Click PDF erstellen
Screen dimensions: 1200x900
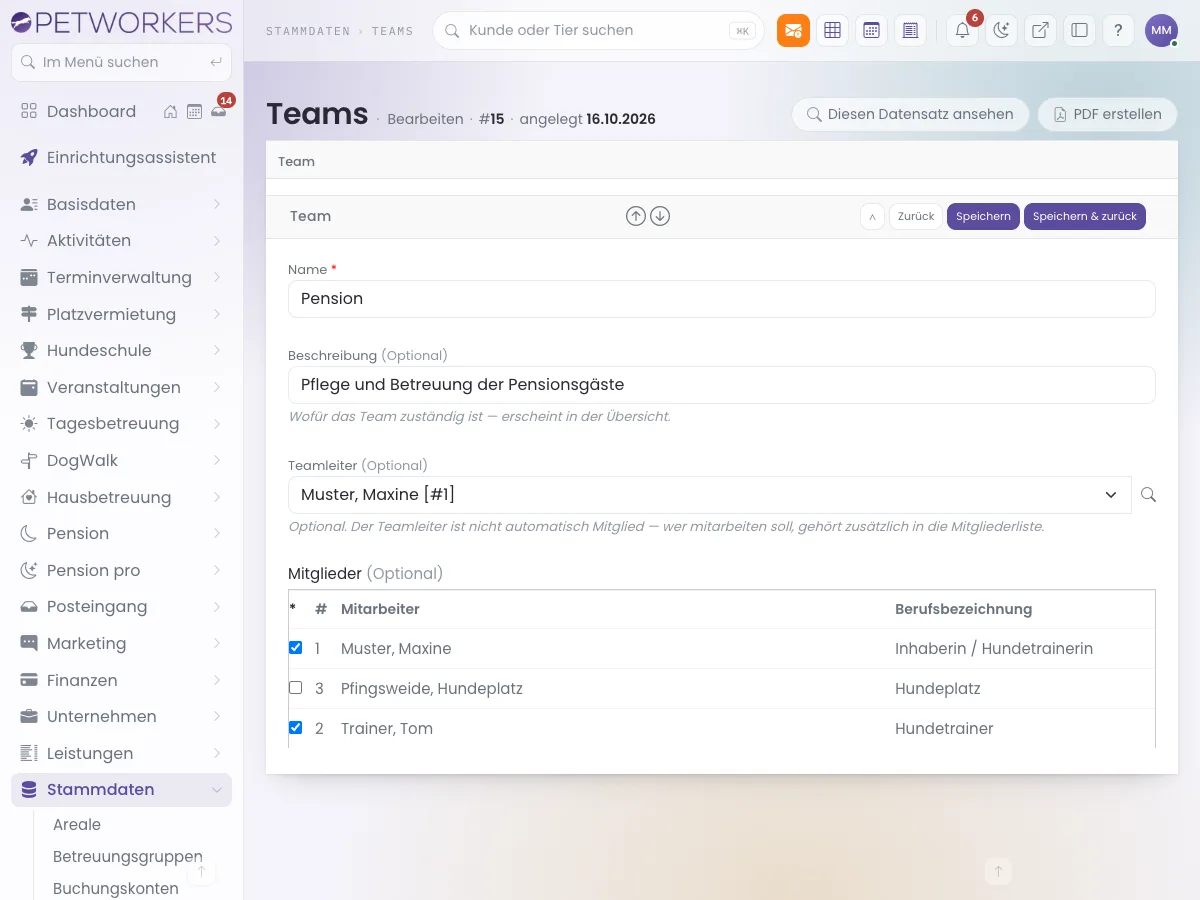click(x=1107, y=114)
